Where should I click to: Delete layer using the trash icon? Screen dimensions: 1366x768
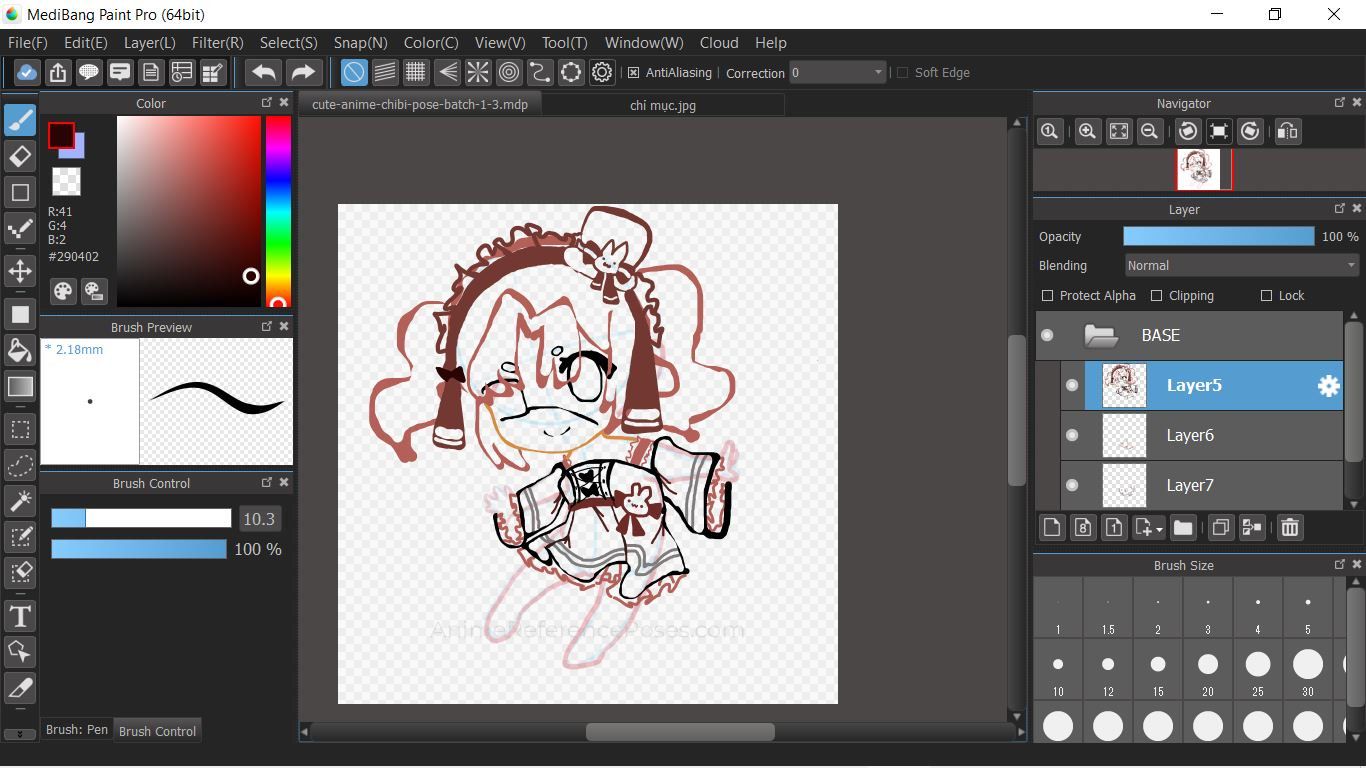point(1290,528)
